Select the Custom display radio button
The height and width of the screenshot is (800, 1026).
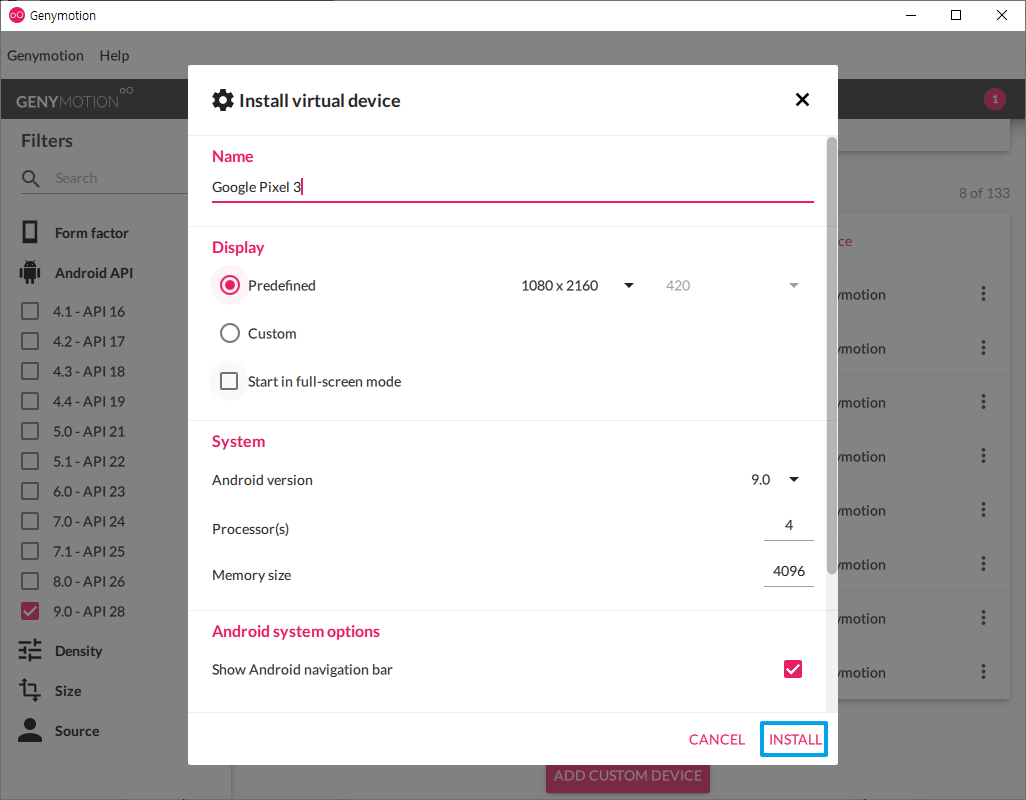[230, 333]
